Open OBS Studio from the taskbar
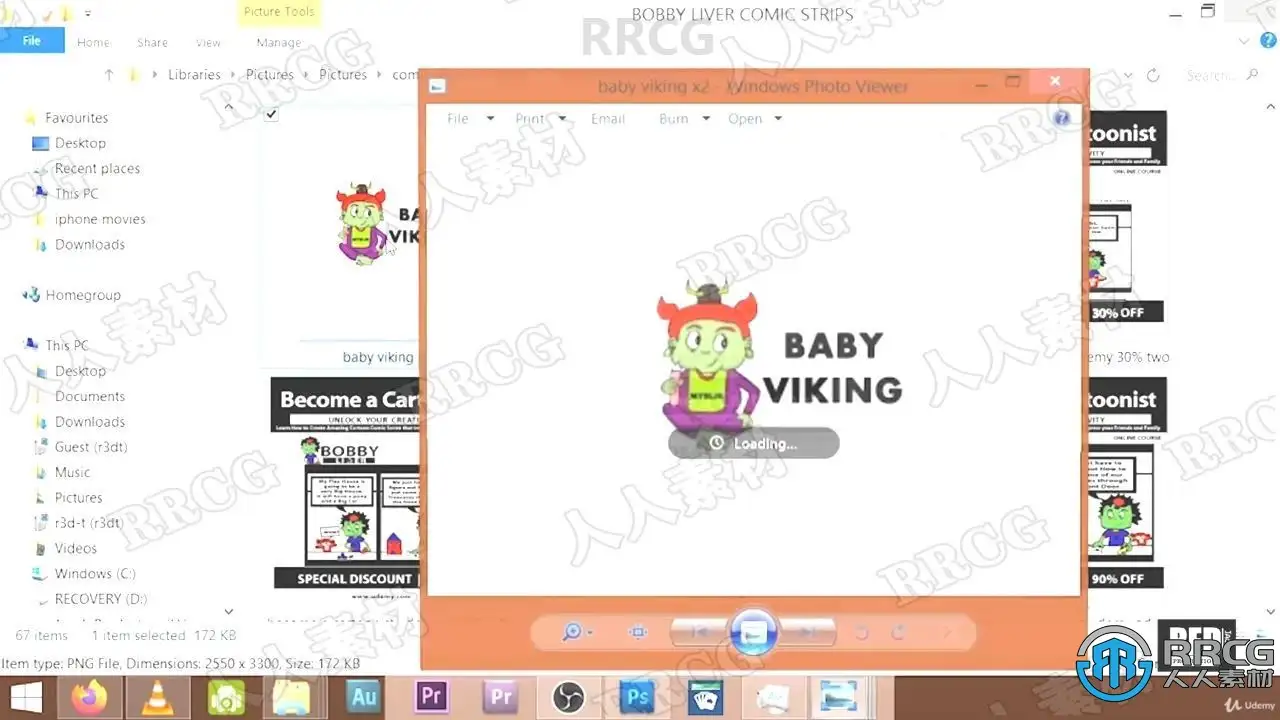The image size is (1280, 720). (569, 697)
